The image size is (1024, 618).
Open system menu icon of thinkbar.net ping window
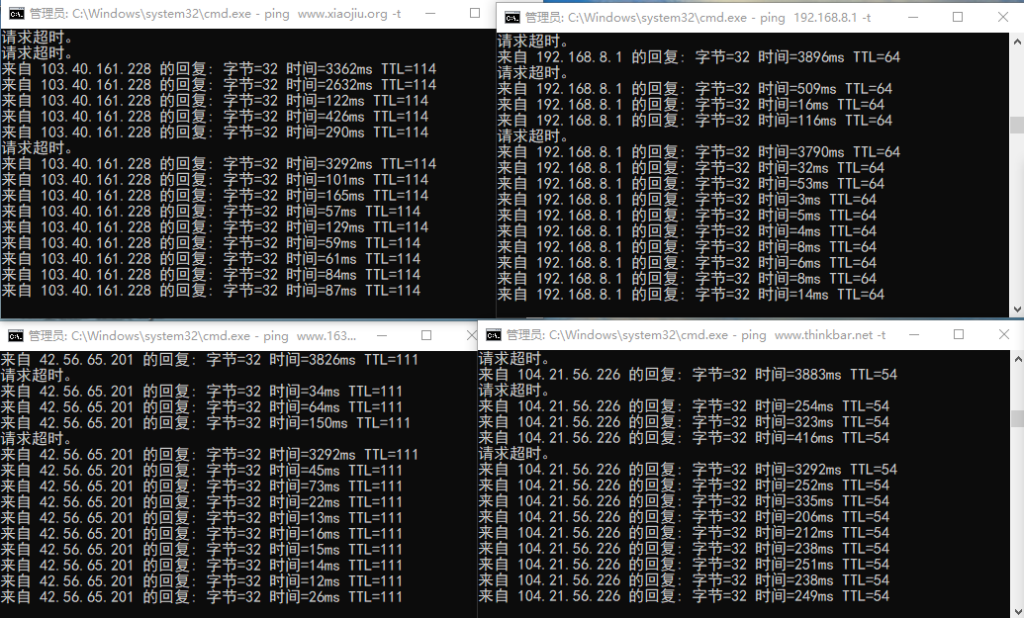coord(493,335)
